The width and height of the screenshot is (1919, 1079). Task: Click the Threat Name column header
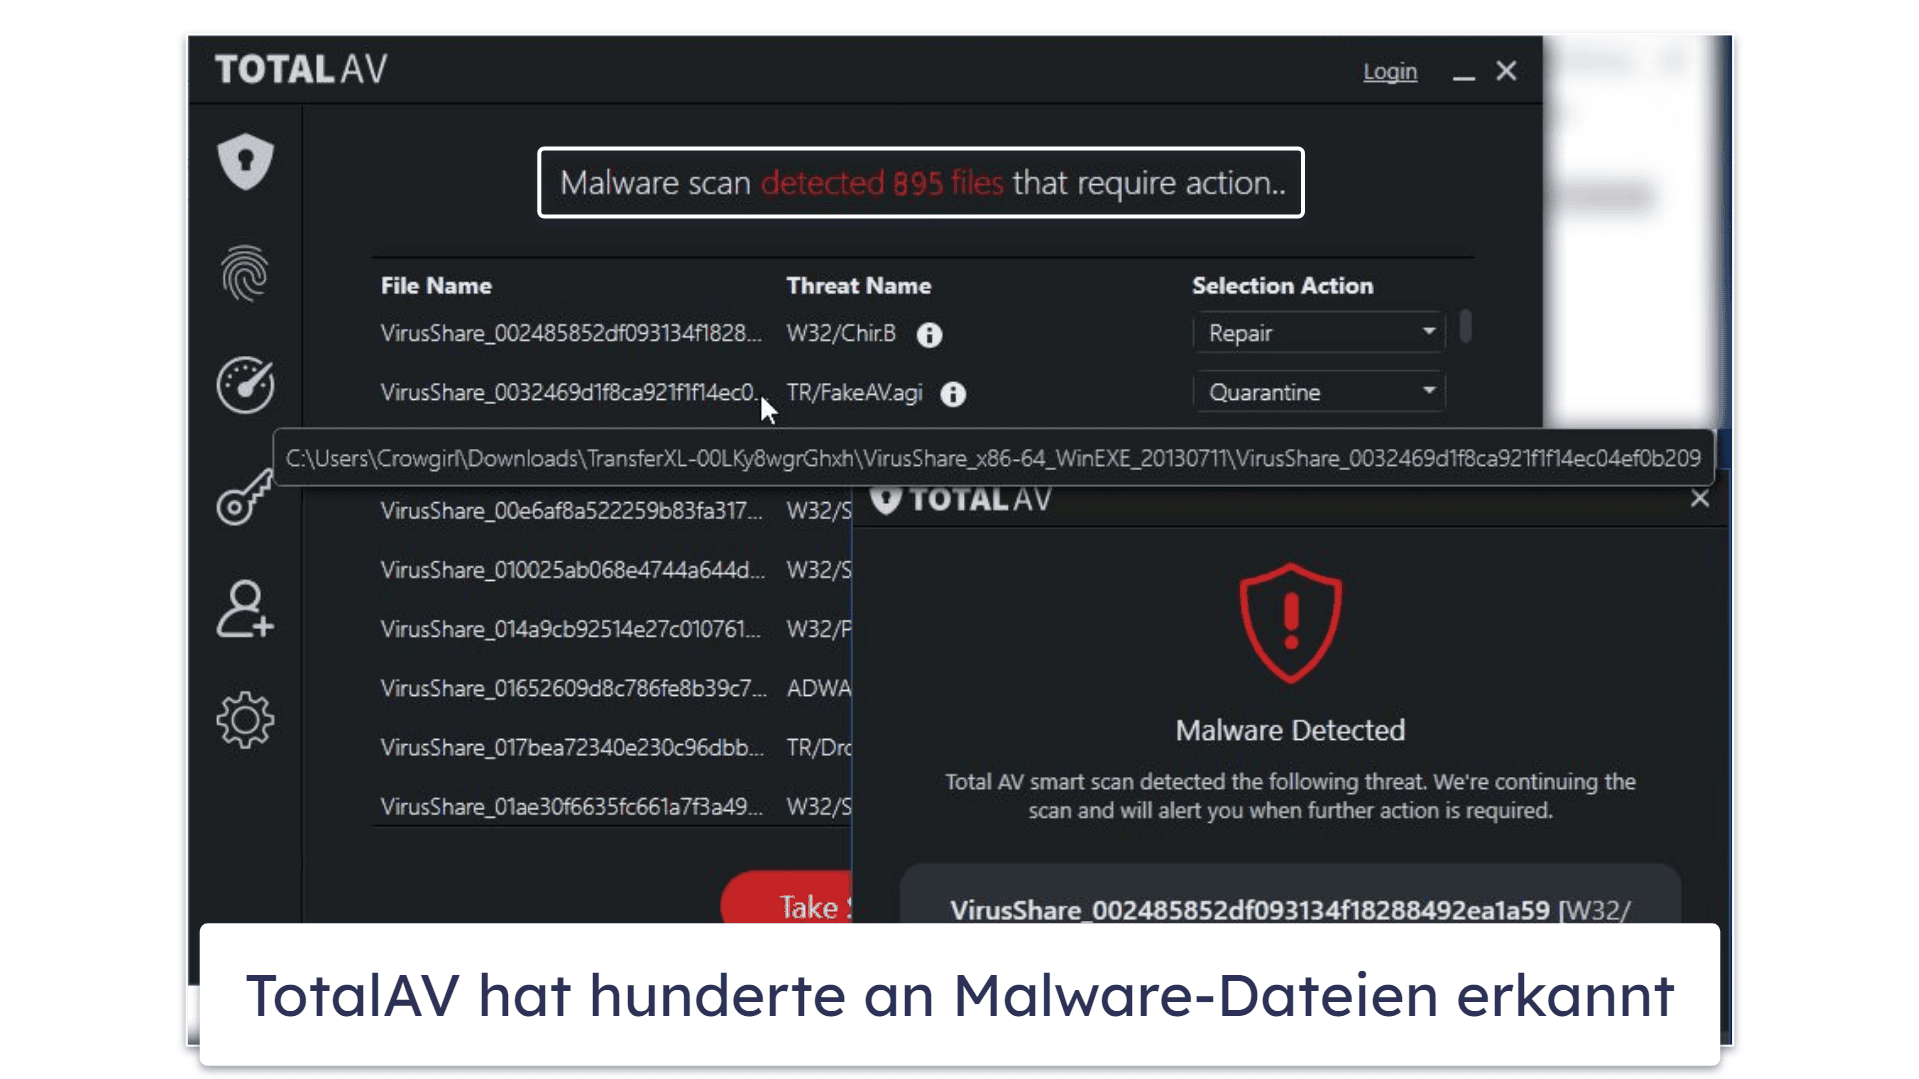point(858,286)
